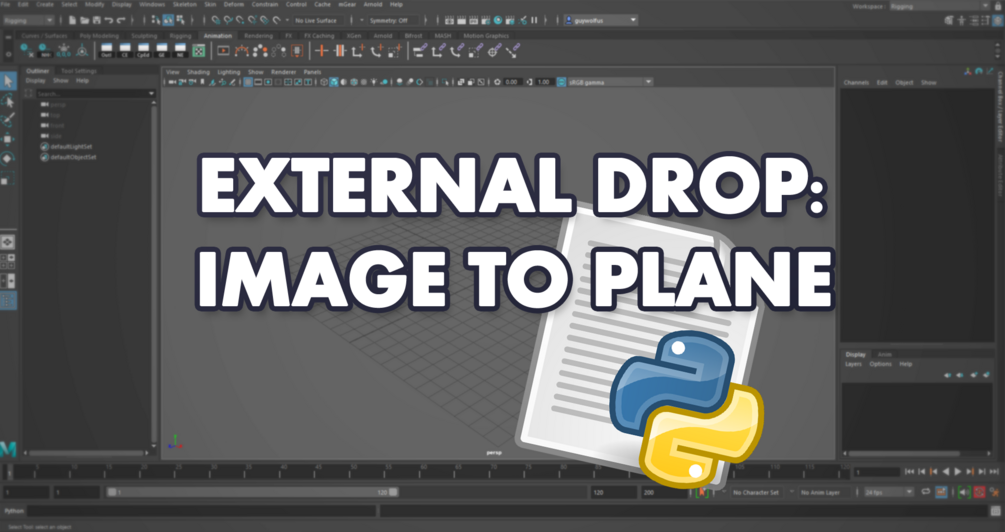Toggle the timeline audio mute icon
1005x532 pixels.
tap(964, 492)
